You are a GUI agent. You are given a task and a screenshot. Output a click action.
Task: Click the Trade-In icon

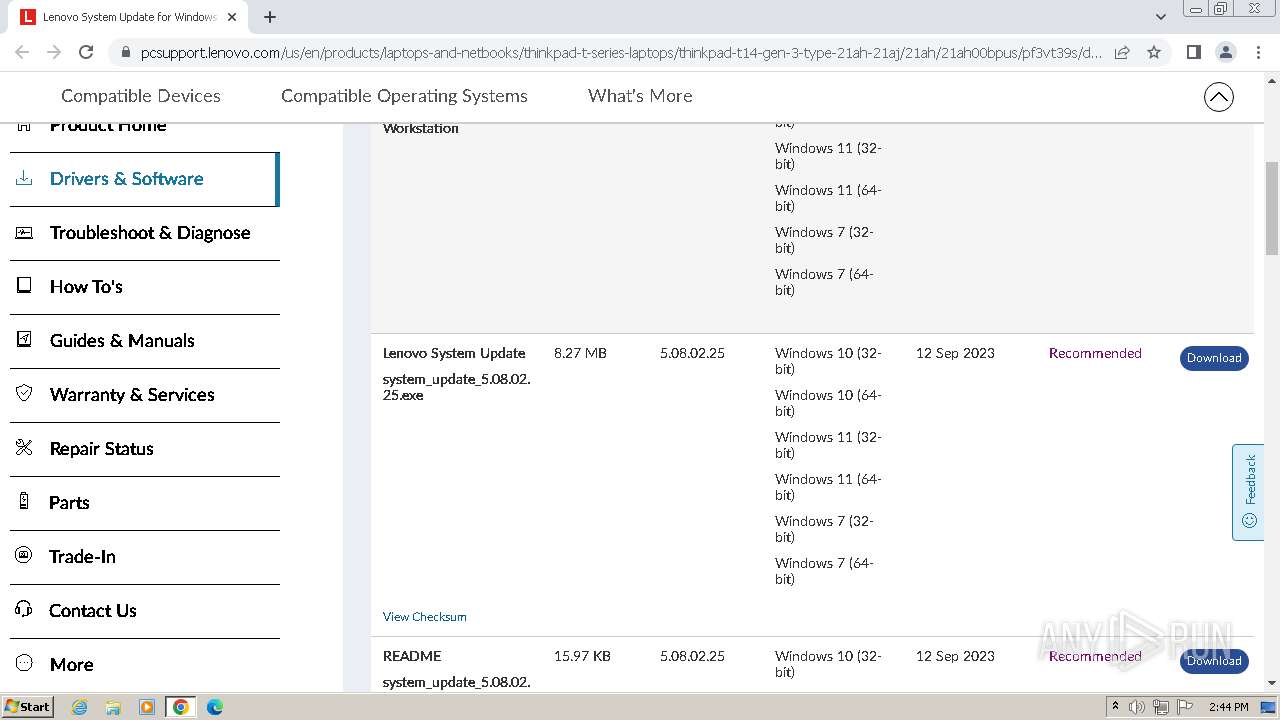(x=24, y=556)
